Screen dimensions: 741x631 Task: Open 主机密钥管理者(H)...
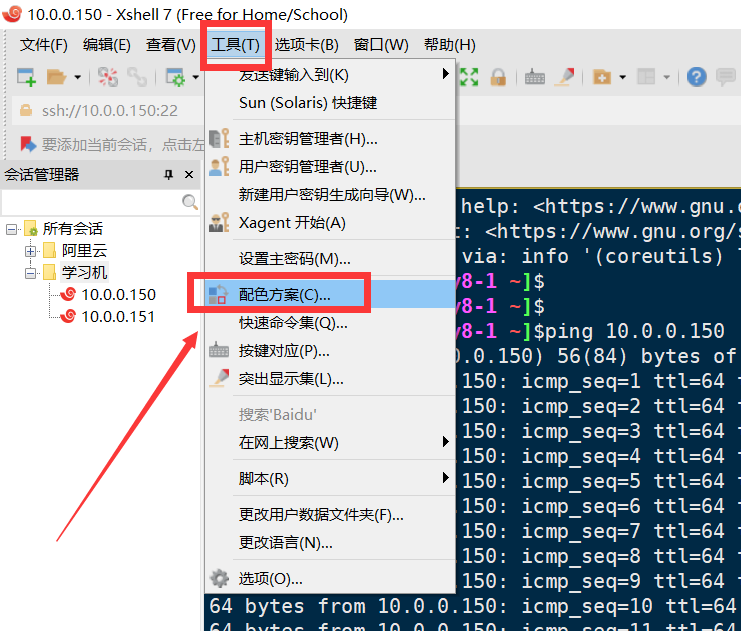point(330,139)
